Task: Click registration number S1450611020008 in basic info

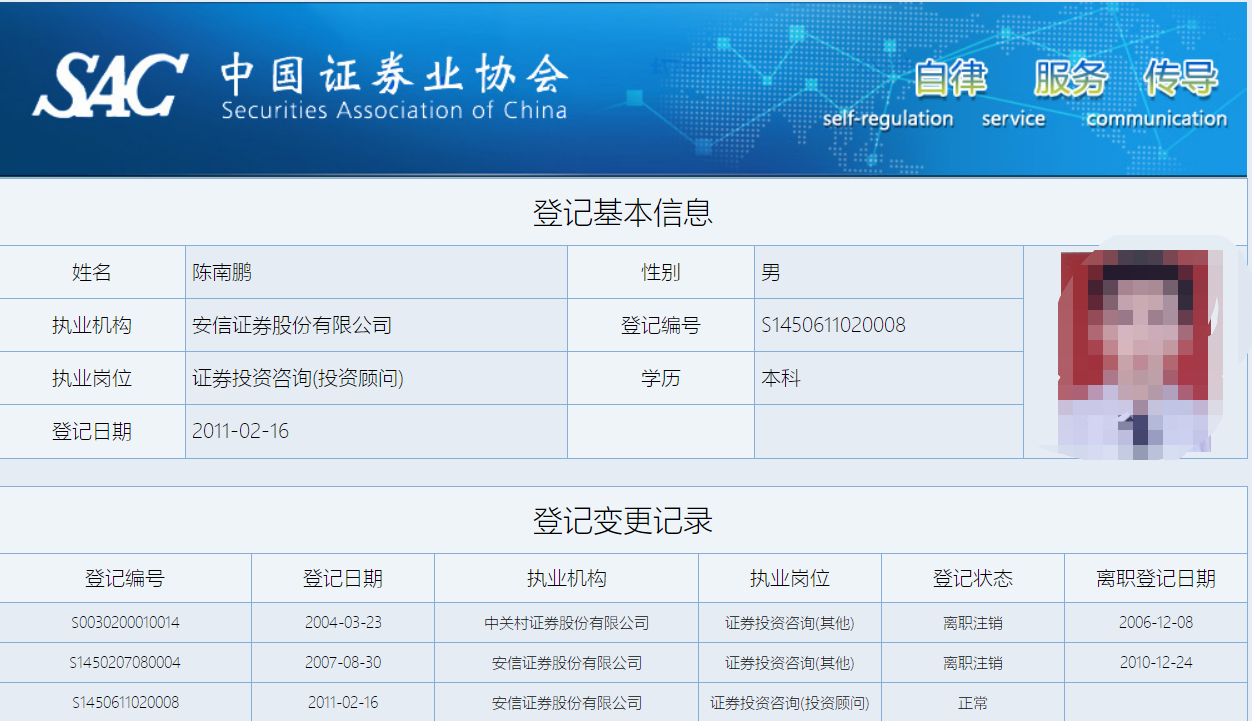Action: coord(833,325)
